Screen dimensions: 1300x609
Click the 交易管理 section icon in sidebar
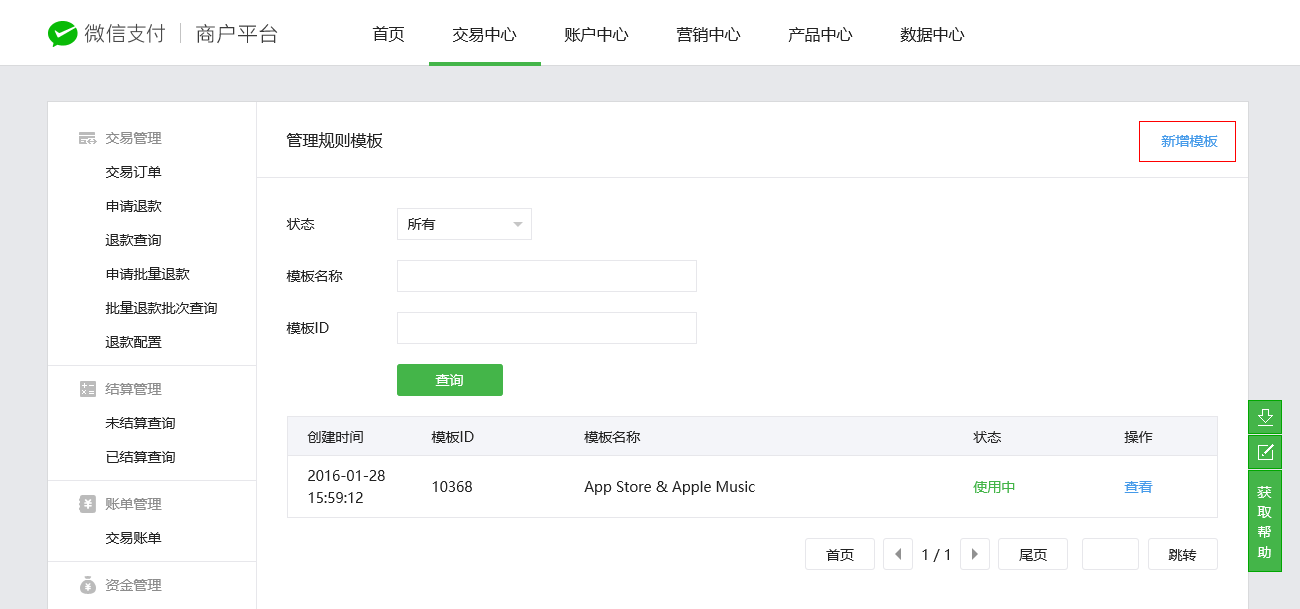[87, 138]
